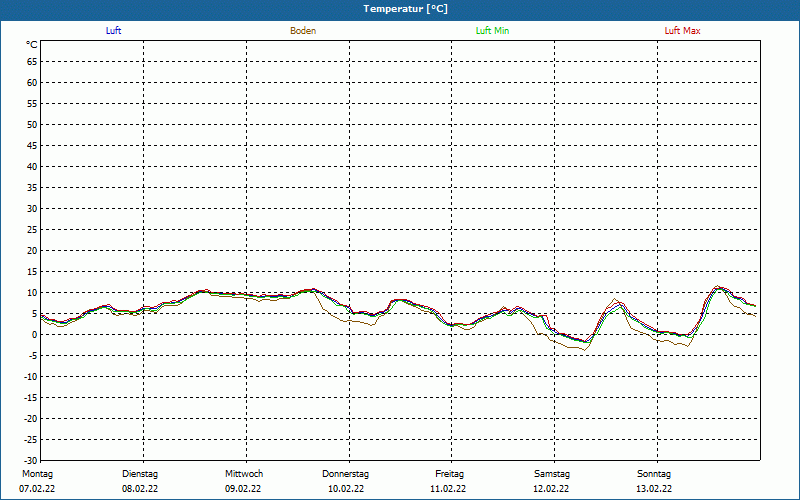Click the 'Boden' legend label
Image resolution: width=800 pixels, height=500 pixels.
[303, 31]
